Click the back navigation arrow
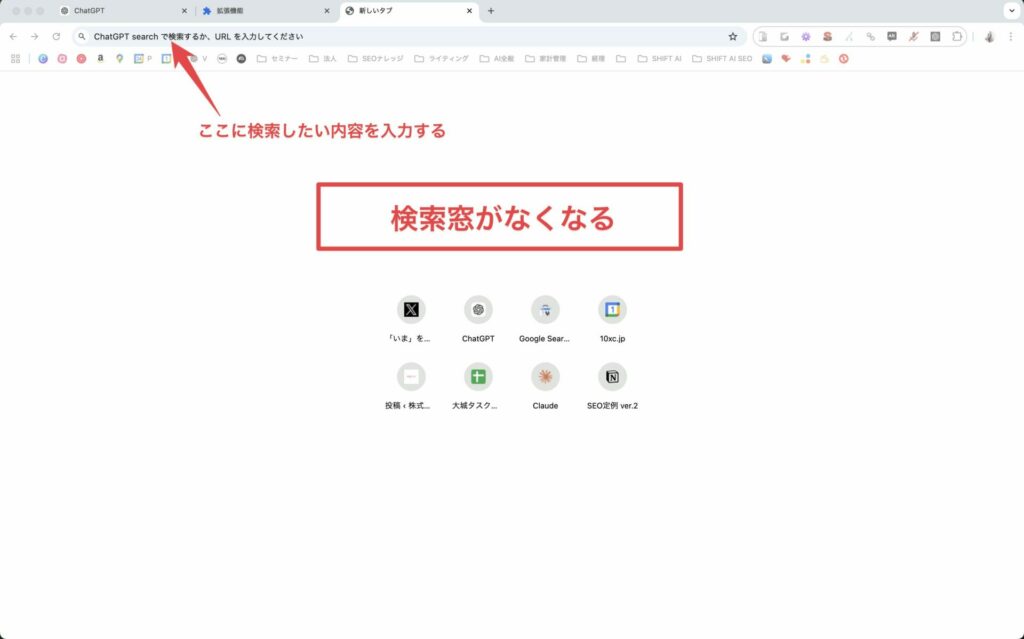The image size is (1024, 639). point(12,35)
